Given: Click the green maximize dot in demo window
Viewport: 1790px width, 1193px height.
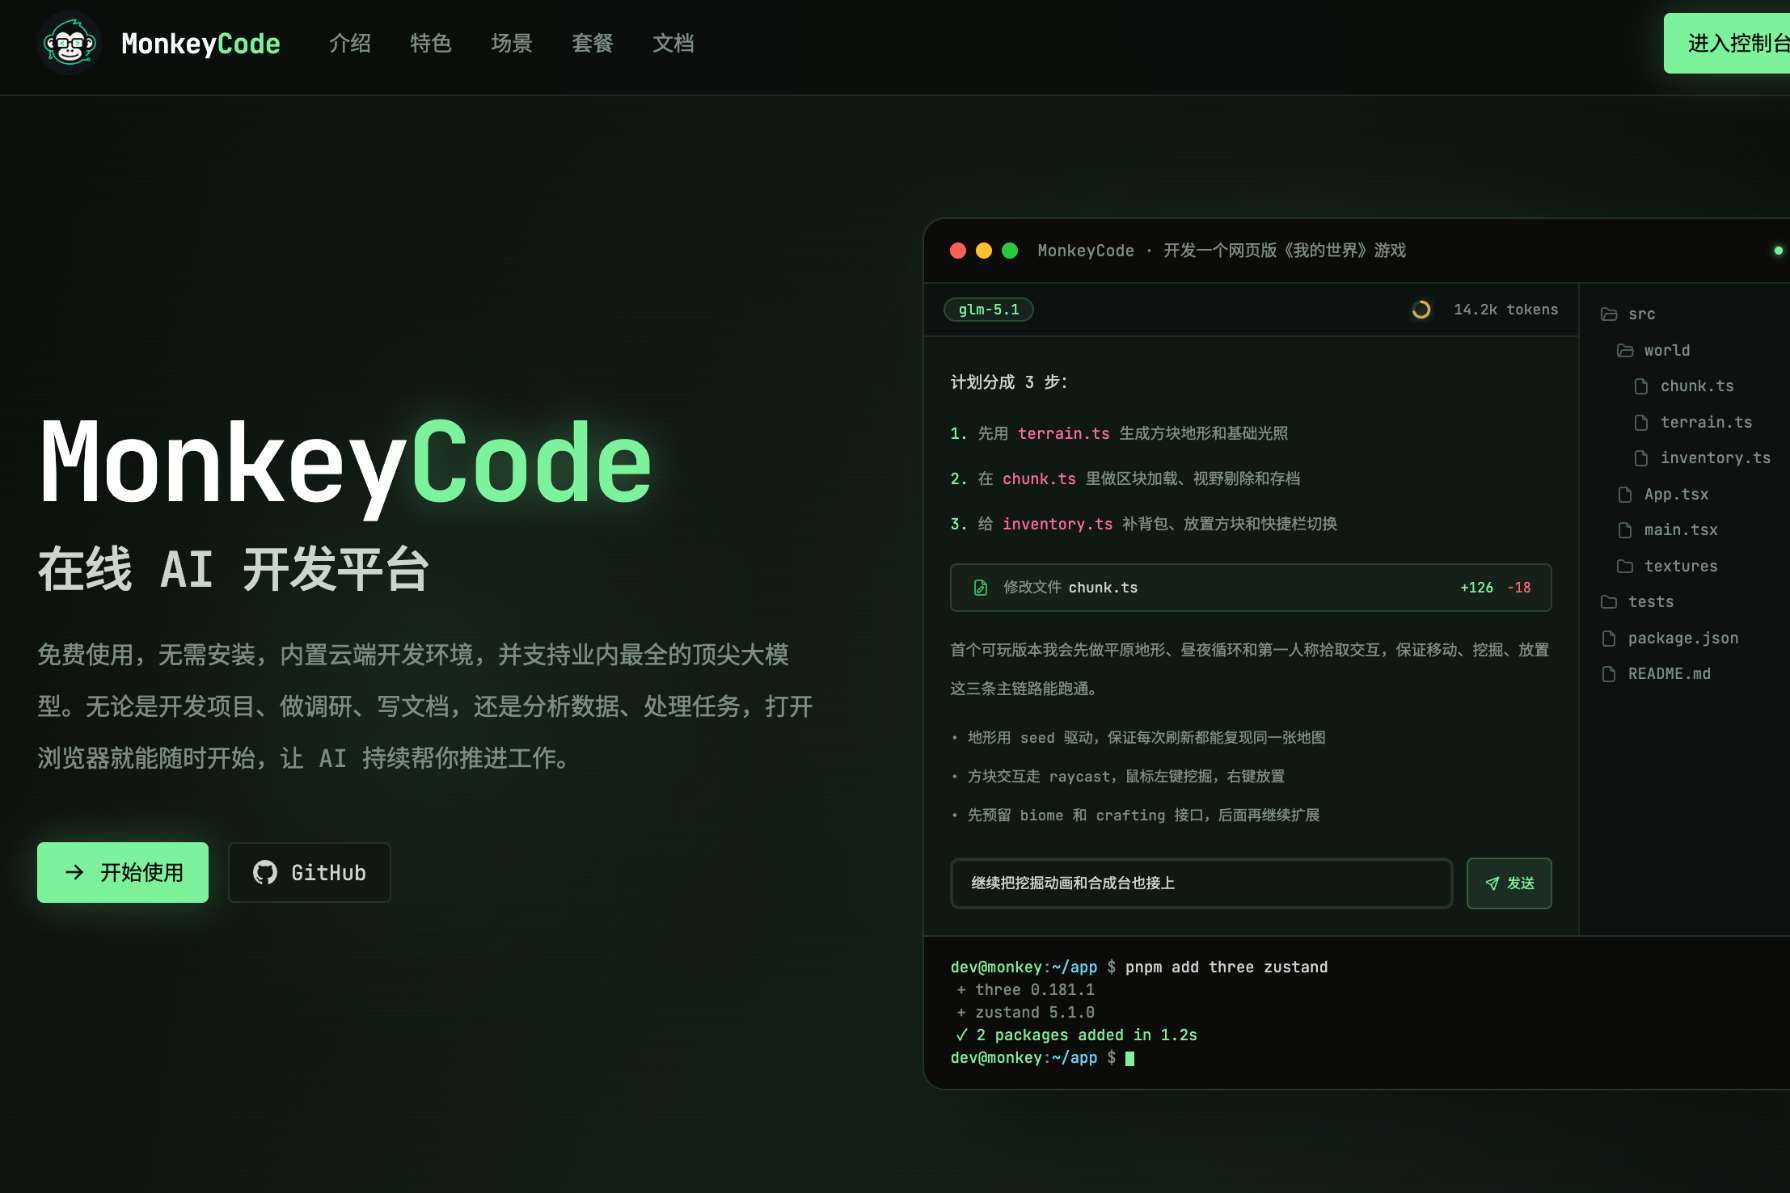Looking at the screenshot, I should click(x=1010, y=250).
